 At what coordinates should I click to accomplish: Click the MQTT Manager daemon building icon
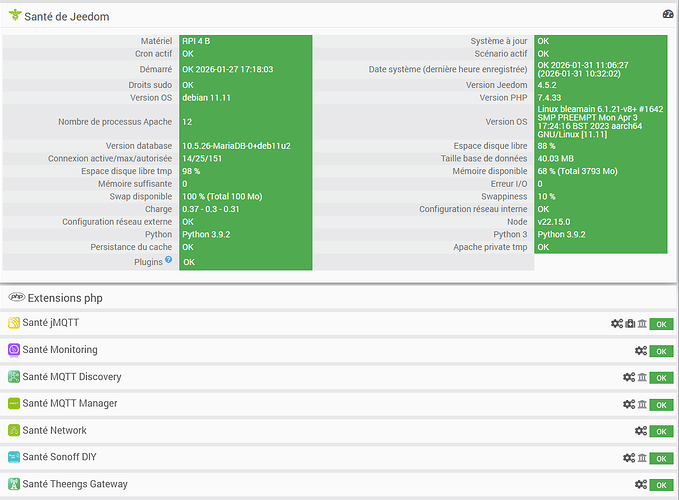pos(642,404)
